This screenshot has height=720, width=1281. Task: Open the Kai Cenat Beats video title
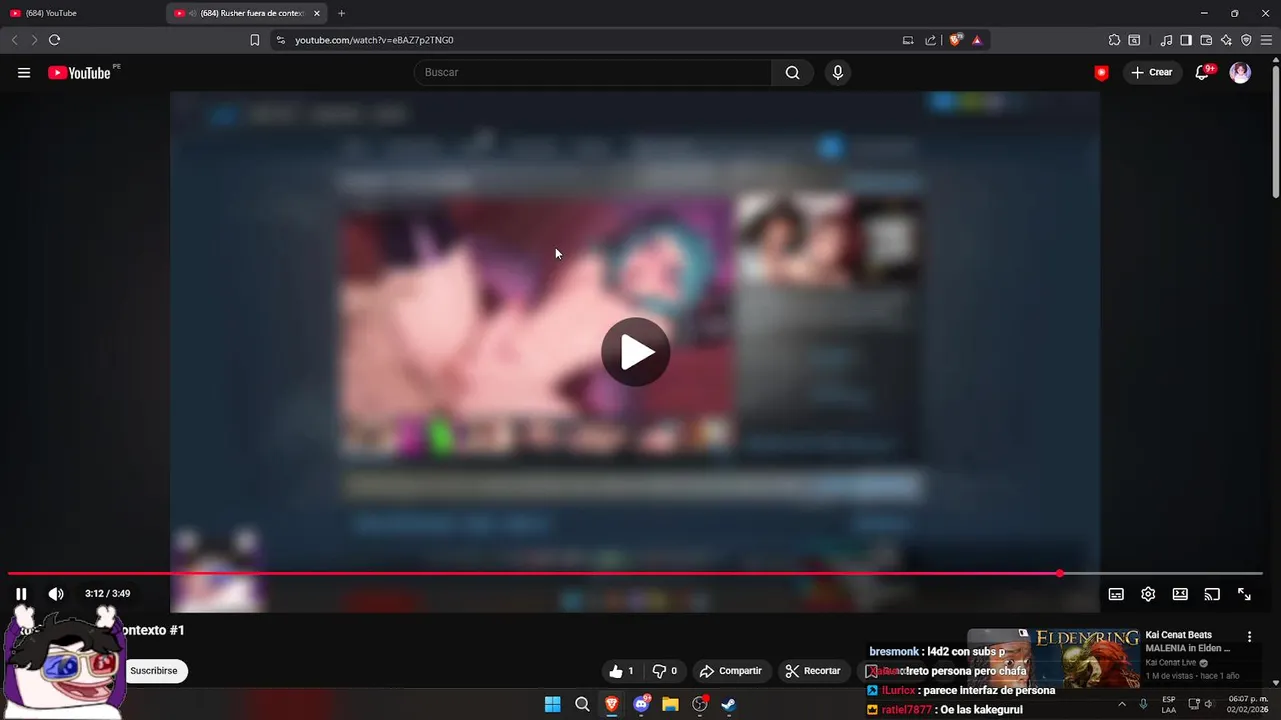1190,642
